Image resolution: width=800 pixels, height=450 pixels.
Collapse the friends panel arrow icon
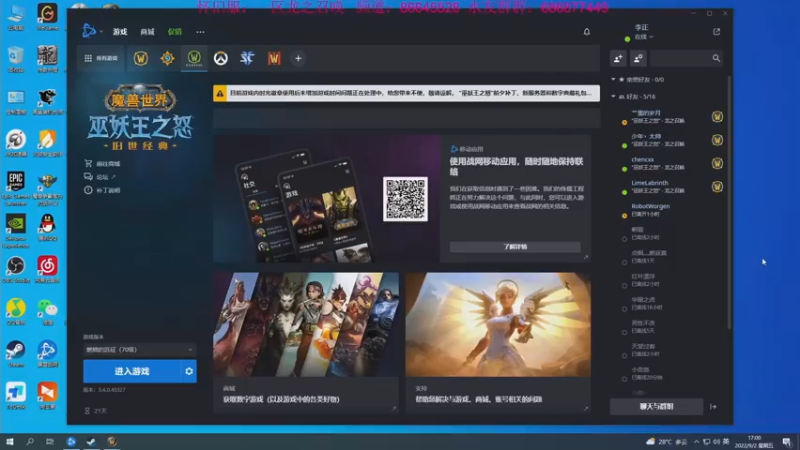coord(713,407)
